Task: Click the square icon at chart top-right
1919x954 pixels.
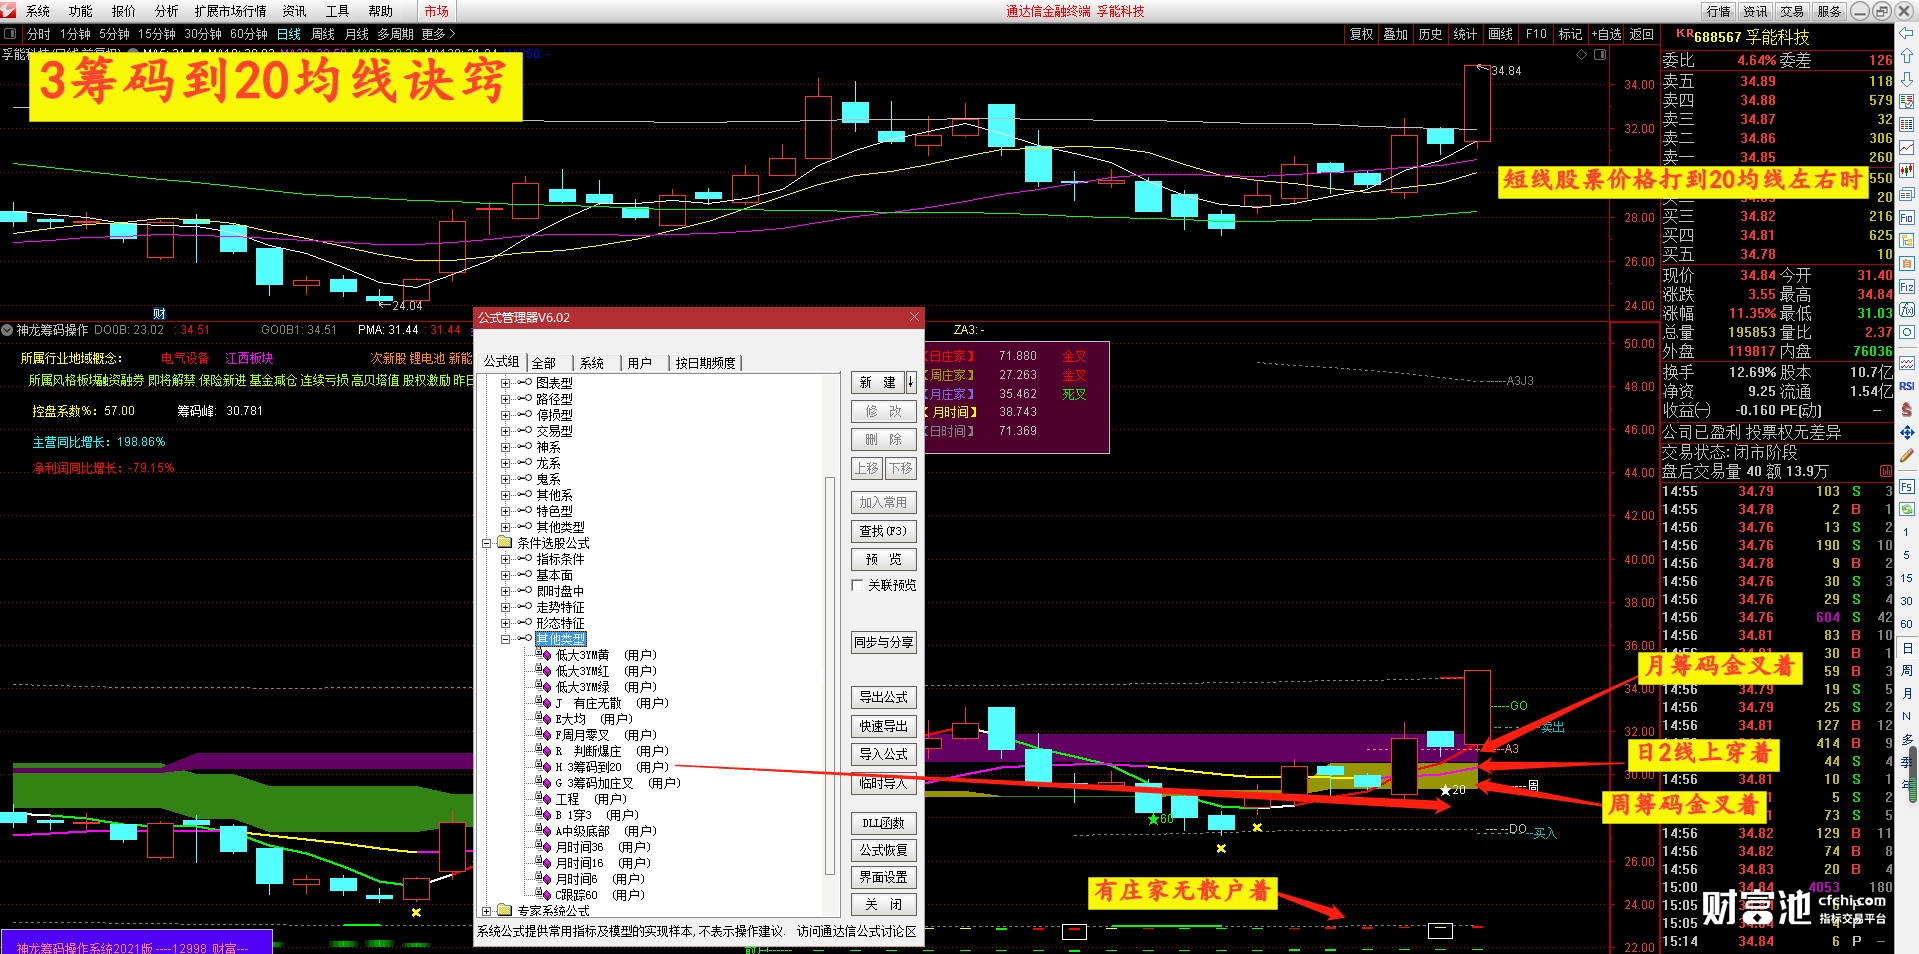Action: pos(1599,55)
